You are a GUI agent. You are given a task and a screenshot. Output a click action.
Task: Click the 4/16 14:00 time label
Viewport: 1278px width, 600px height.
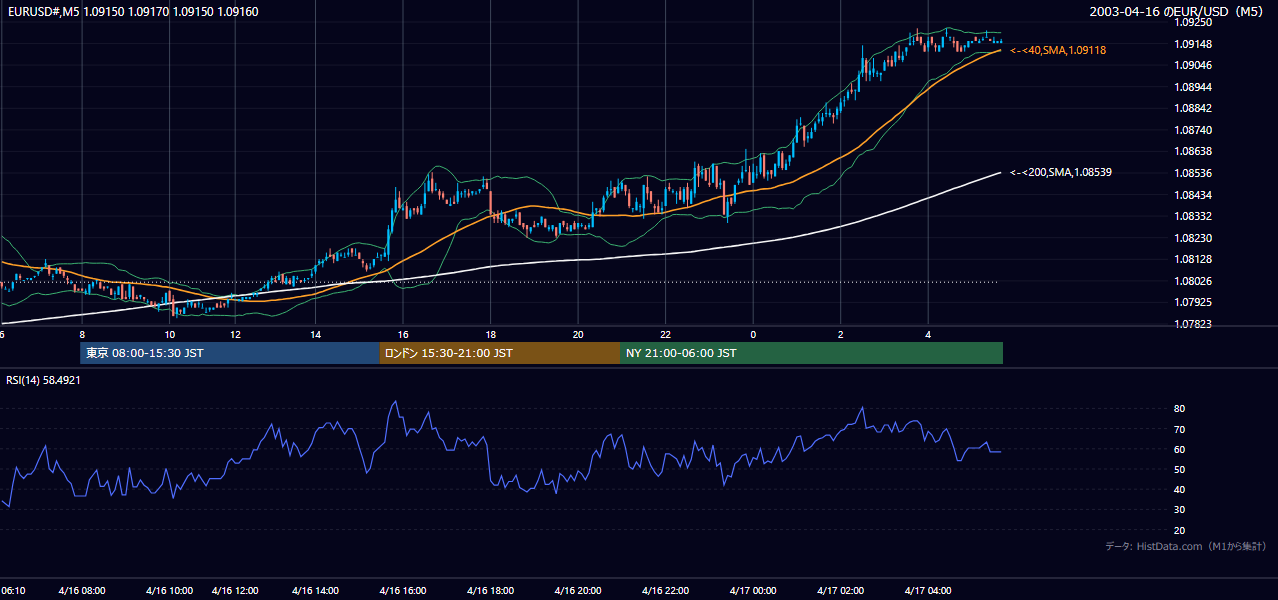tap(314, 590)
